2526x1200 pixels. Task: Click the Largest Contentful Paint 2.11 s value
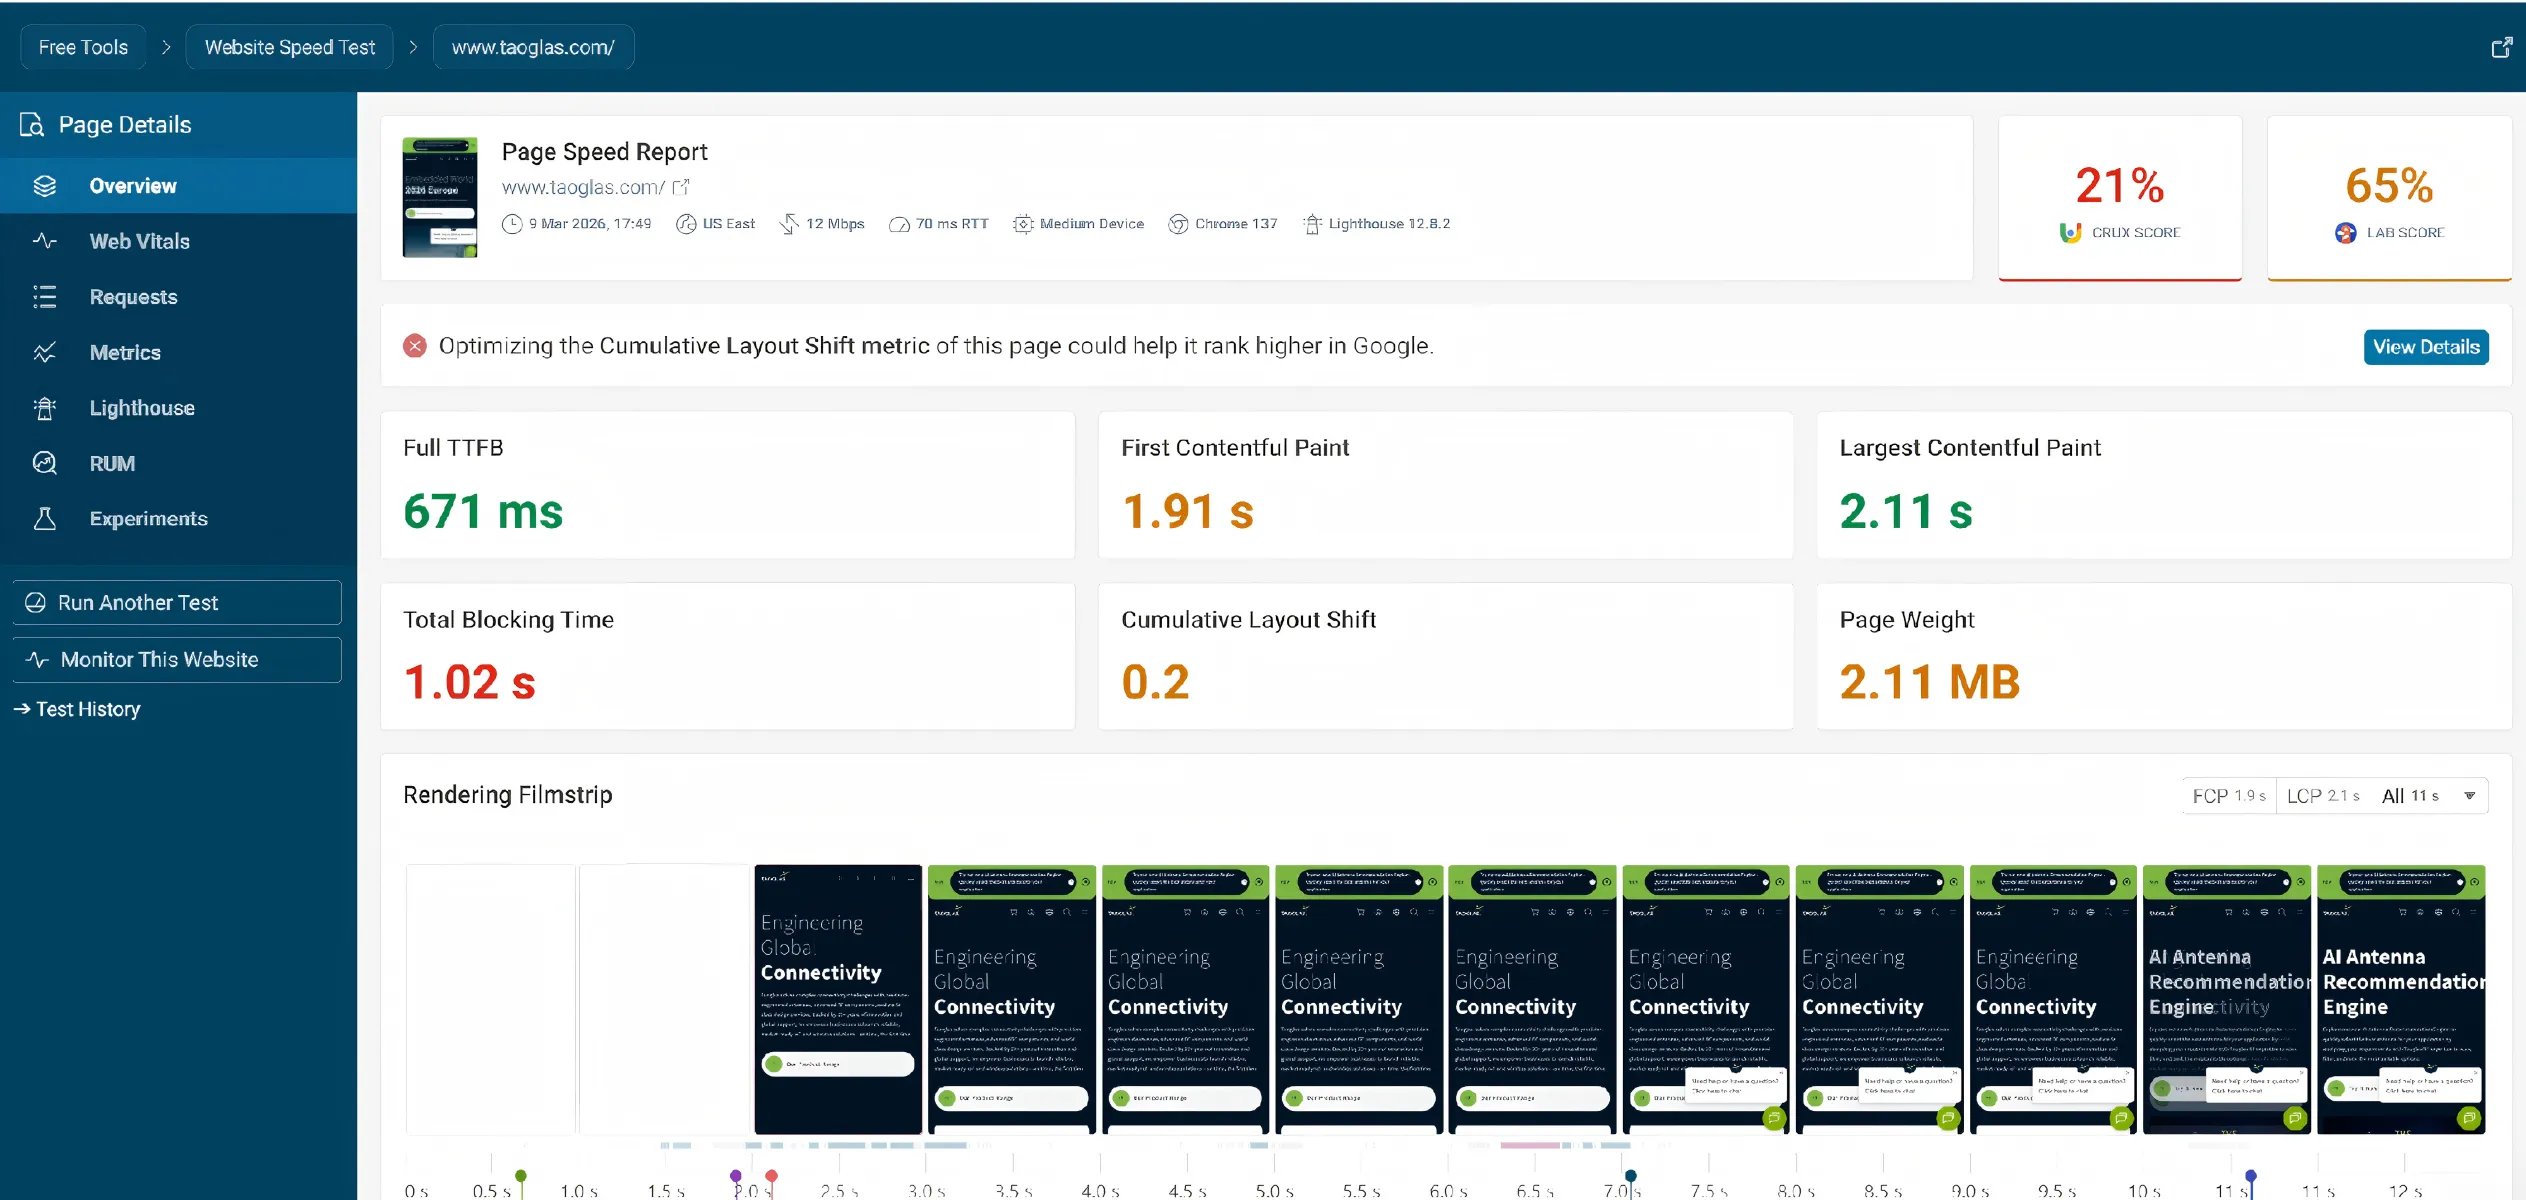1906,512
